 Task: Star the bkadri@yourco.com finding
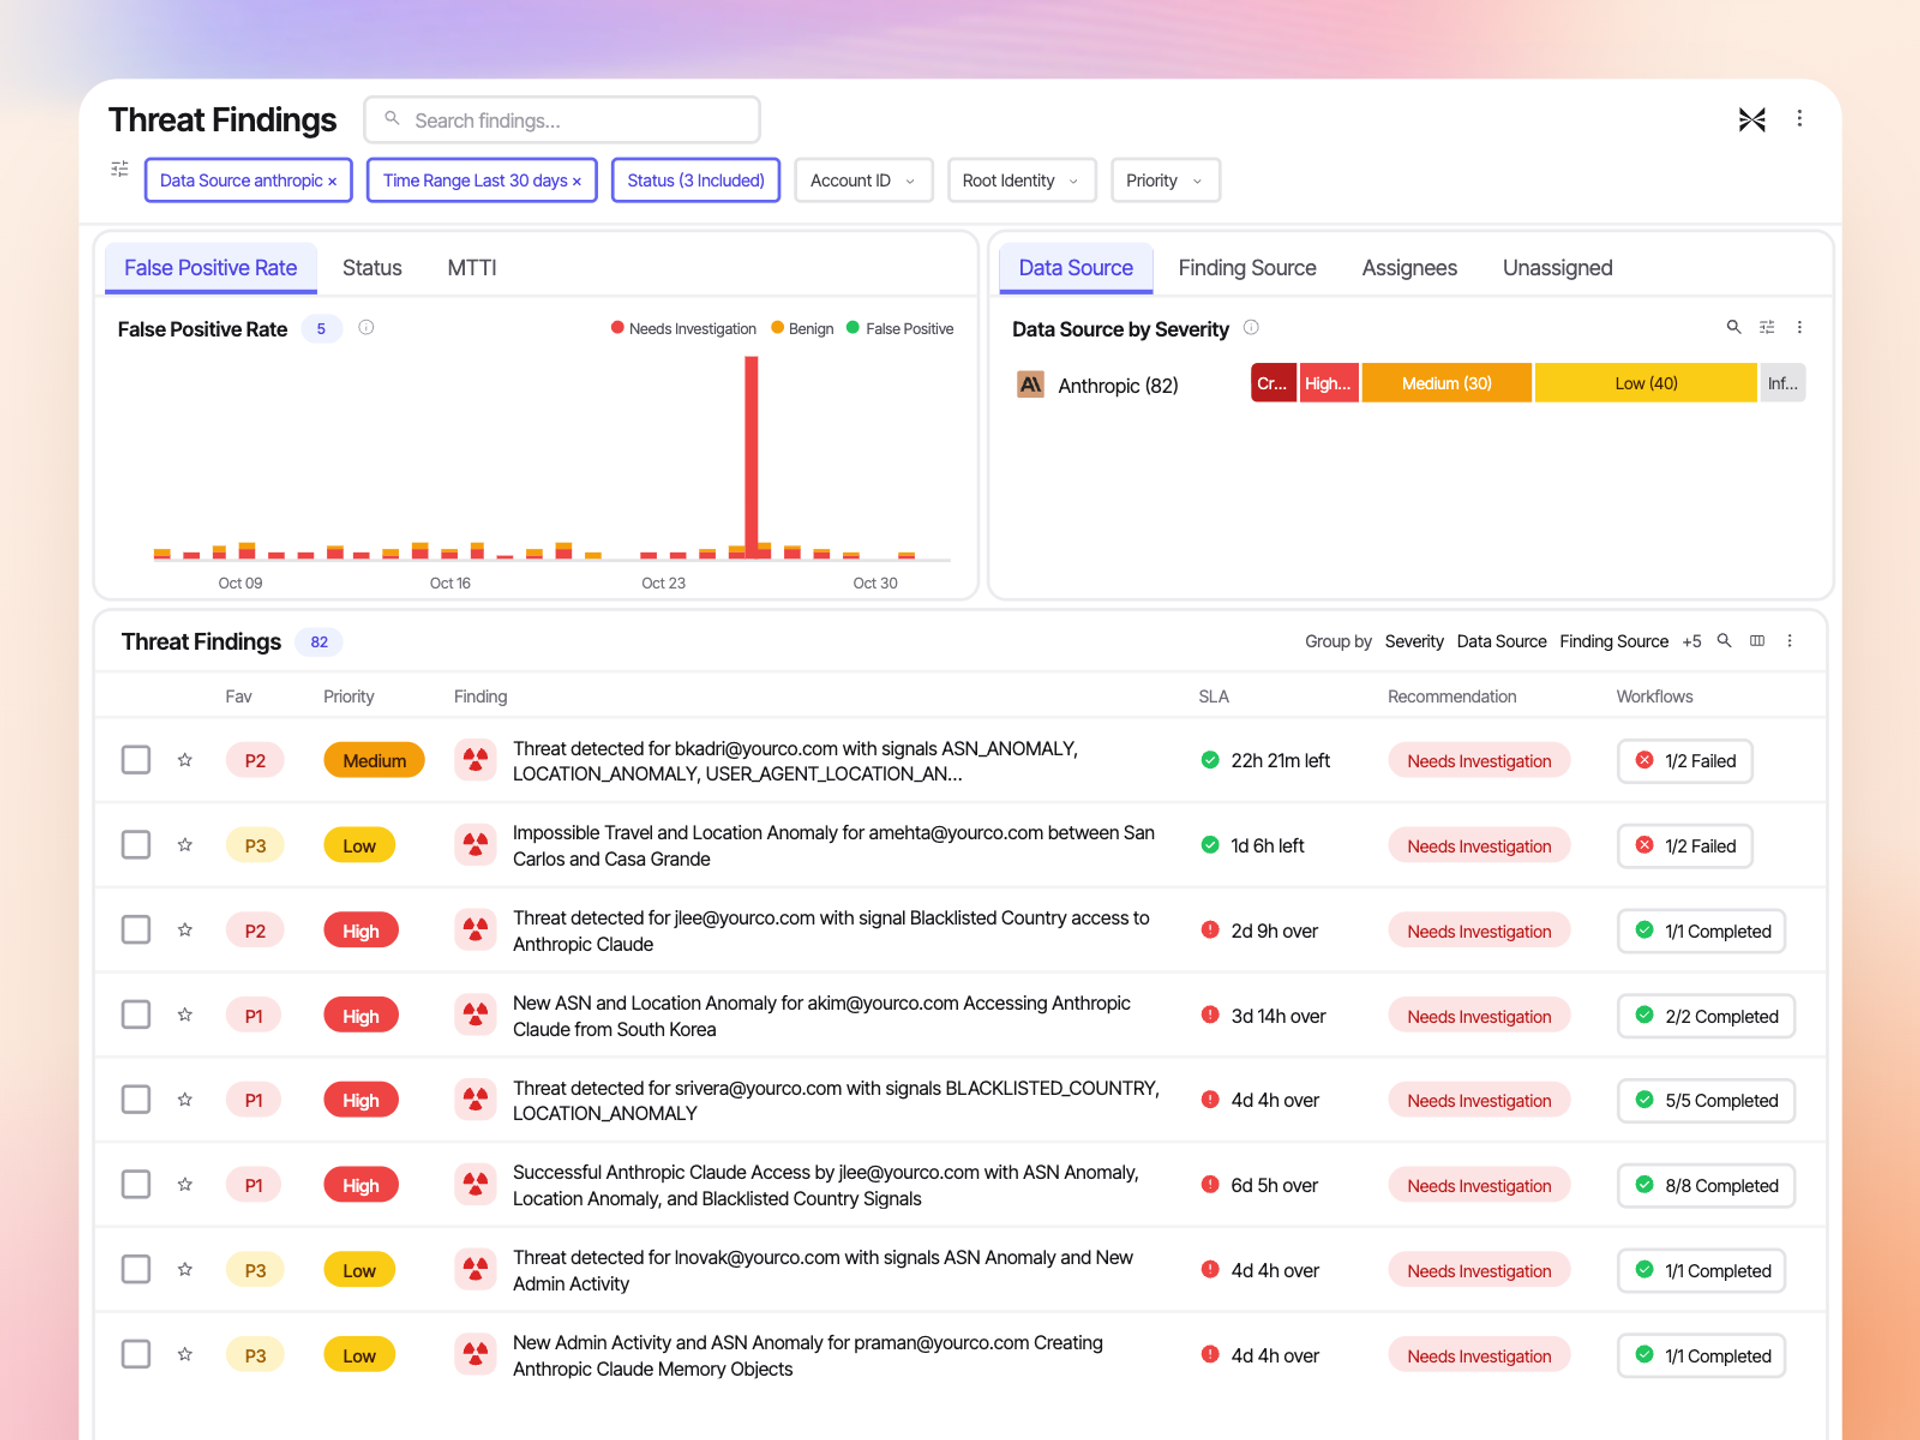[x=185, y=760]
